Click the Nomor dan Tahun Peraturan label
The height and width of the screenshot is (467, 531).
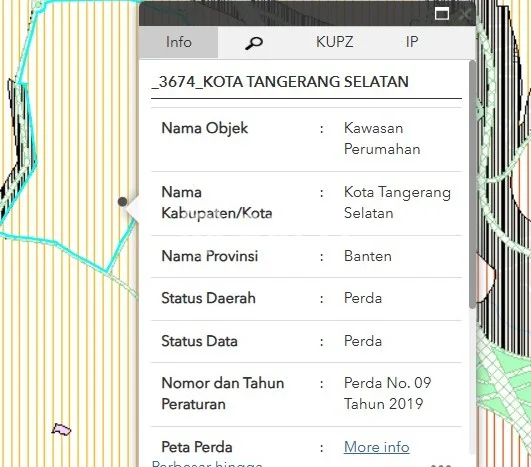pos(222,394)
